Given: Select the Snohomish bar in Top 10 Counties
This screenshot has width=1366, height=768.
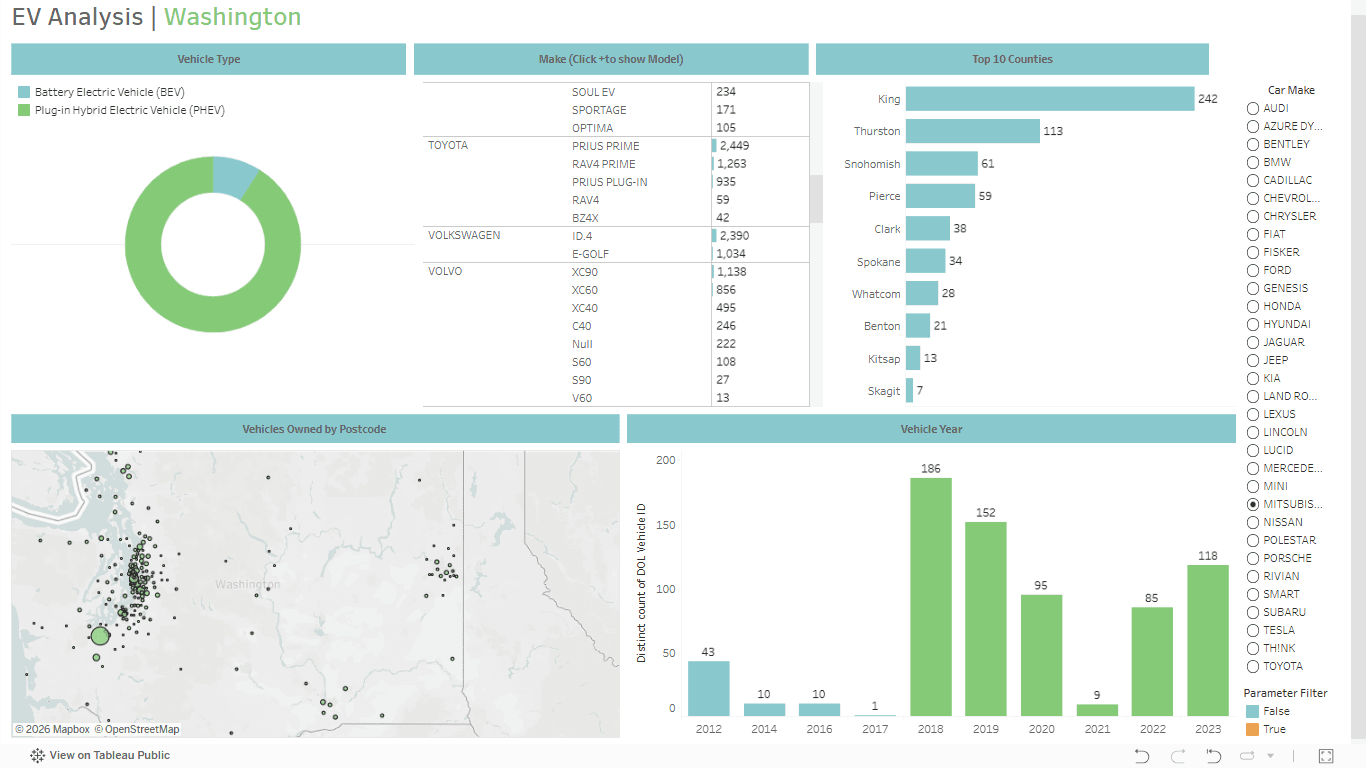Looking at the screenshot, I should [942, 164].
